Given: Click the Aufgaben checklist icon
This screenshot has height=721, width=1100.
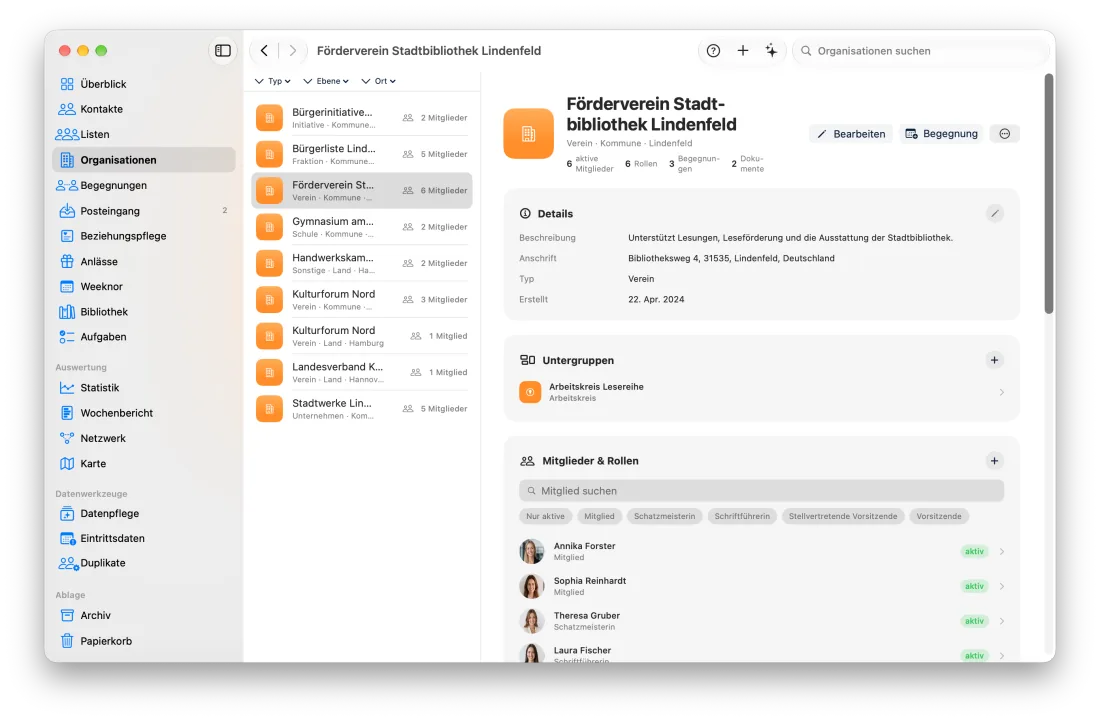Looking at the screenshot, I should pyautogui.click(x=67, y=337).
